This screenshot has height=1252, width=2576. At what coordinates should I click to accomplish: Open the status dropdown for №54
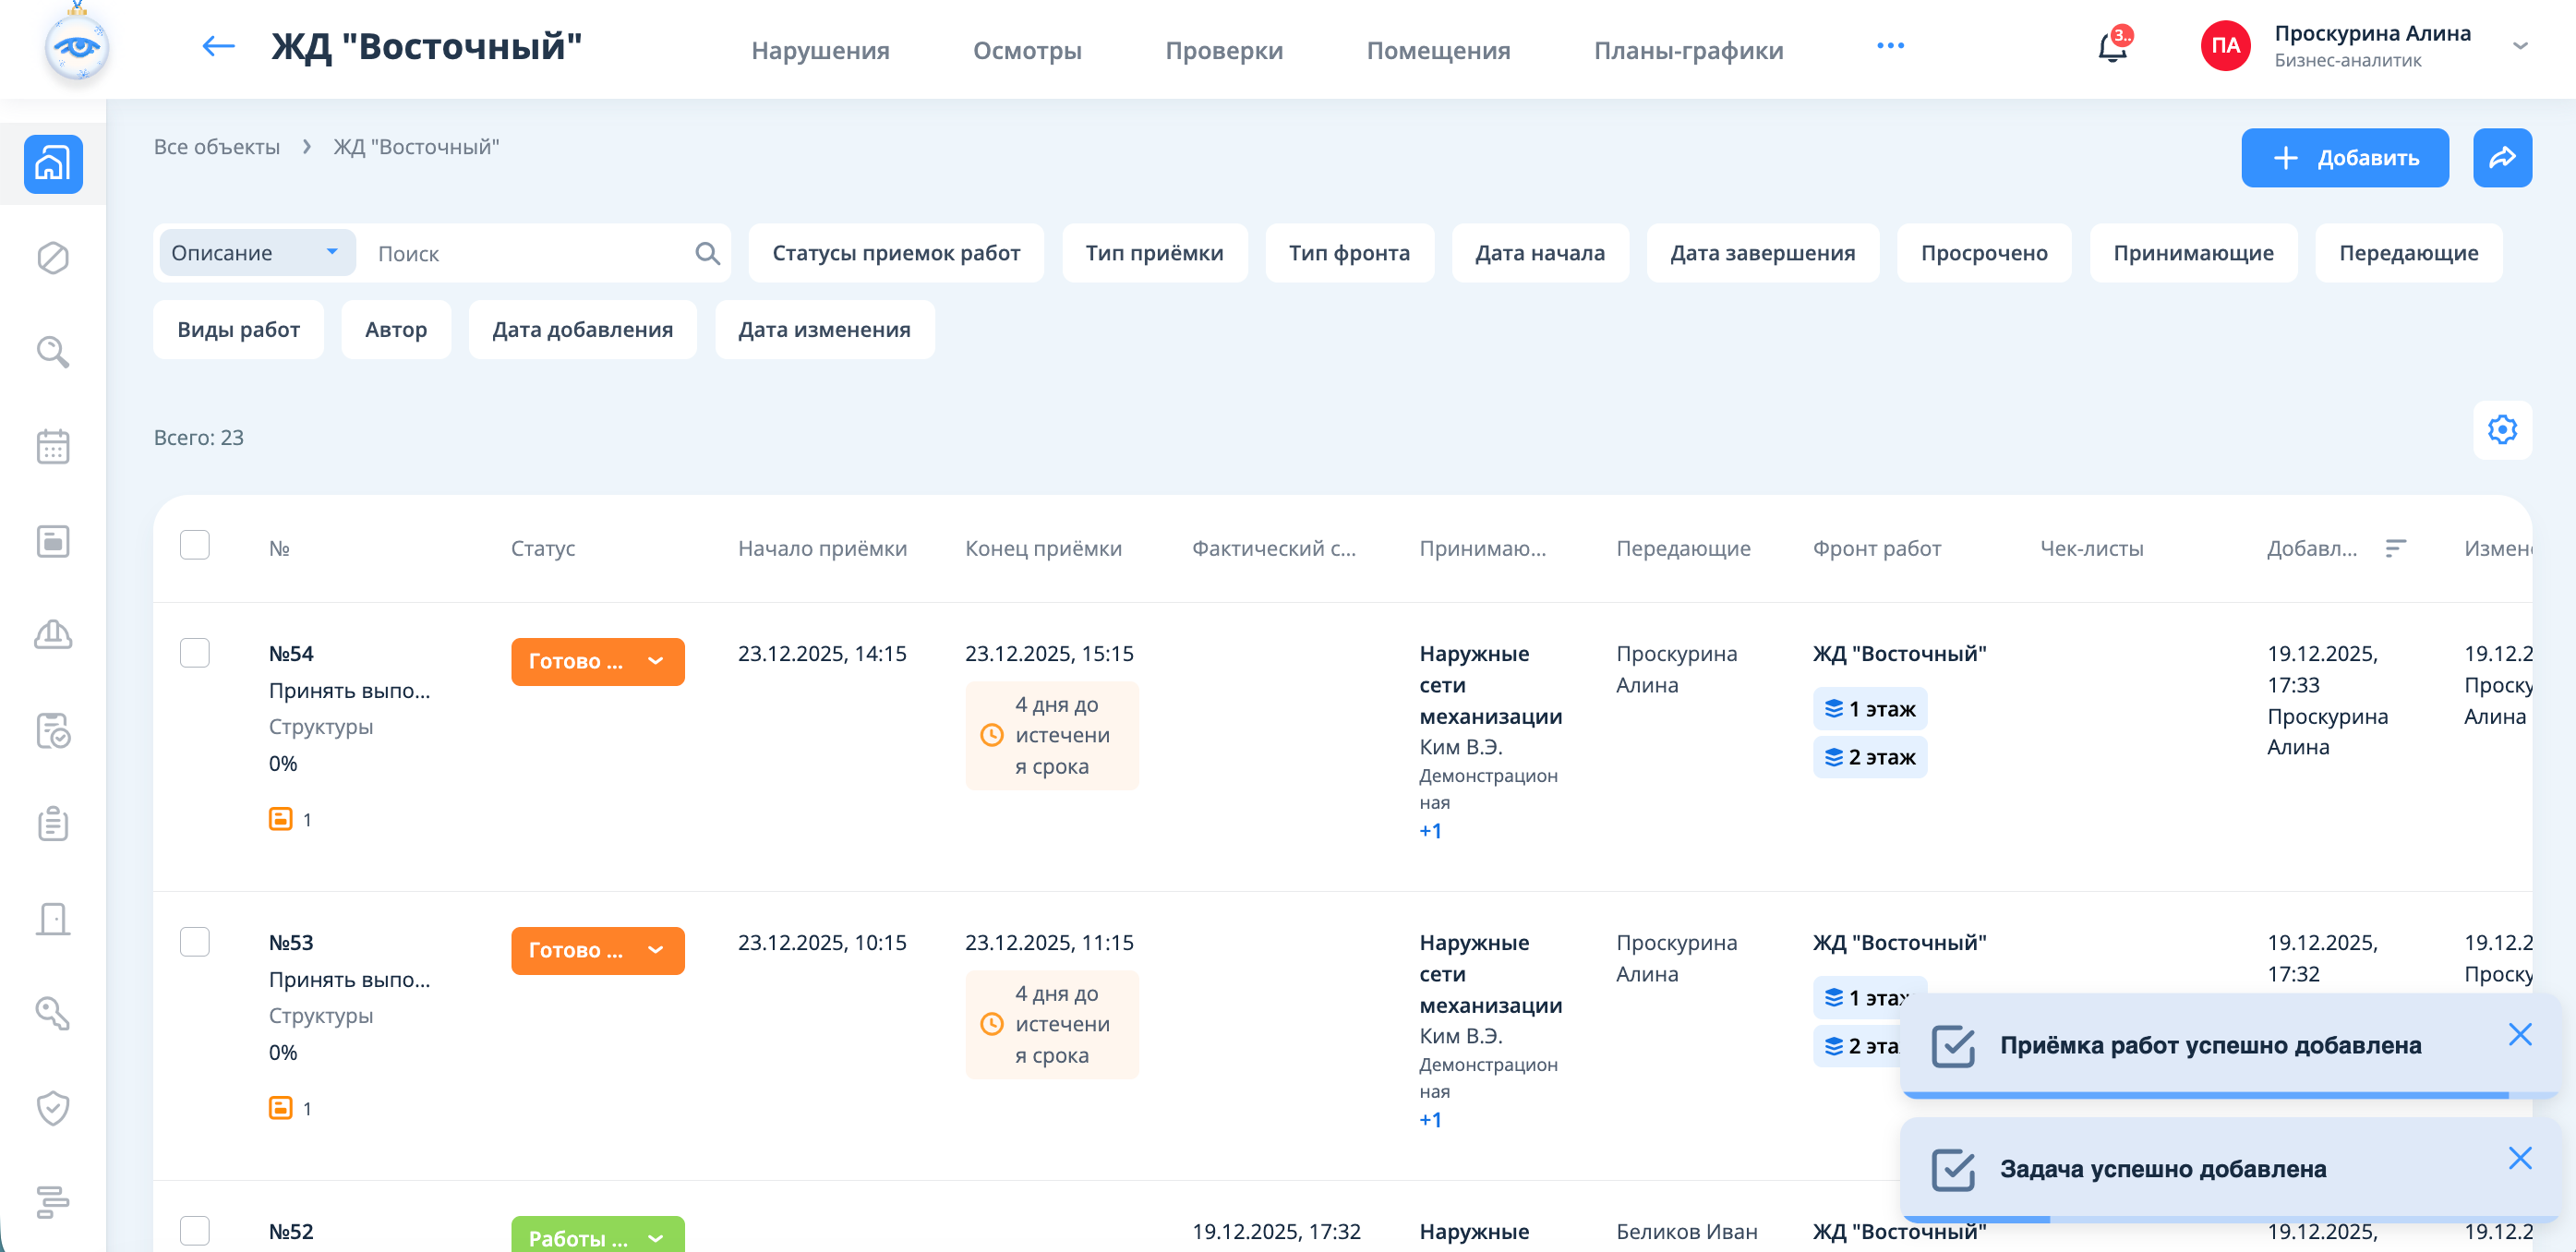tap(597, 661)
